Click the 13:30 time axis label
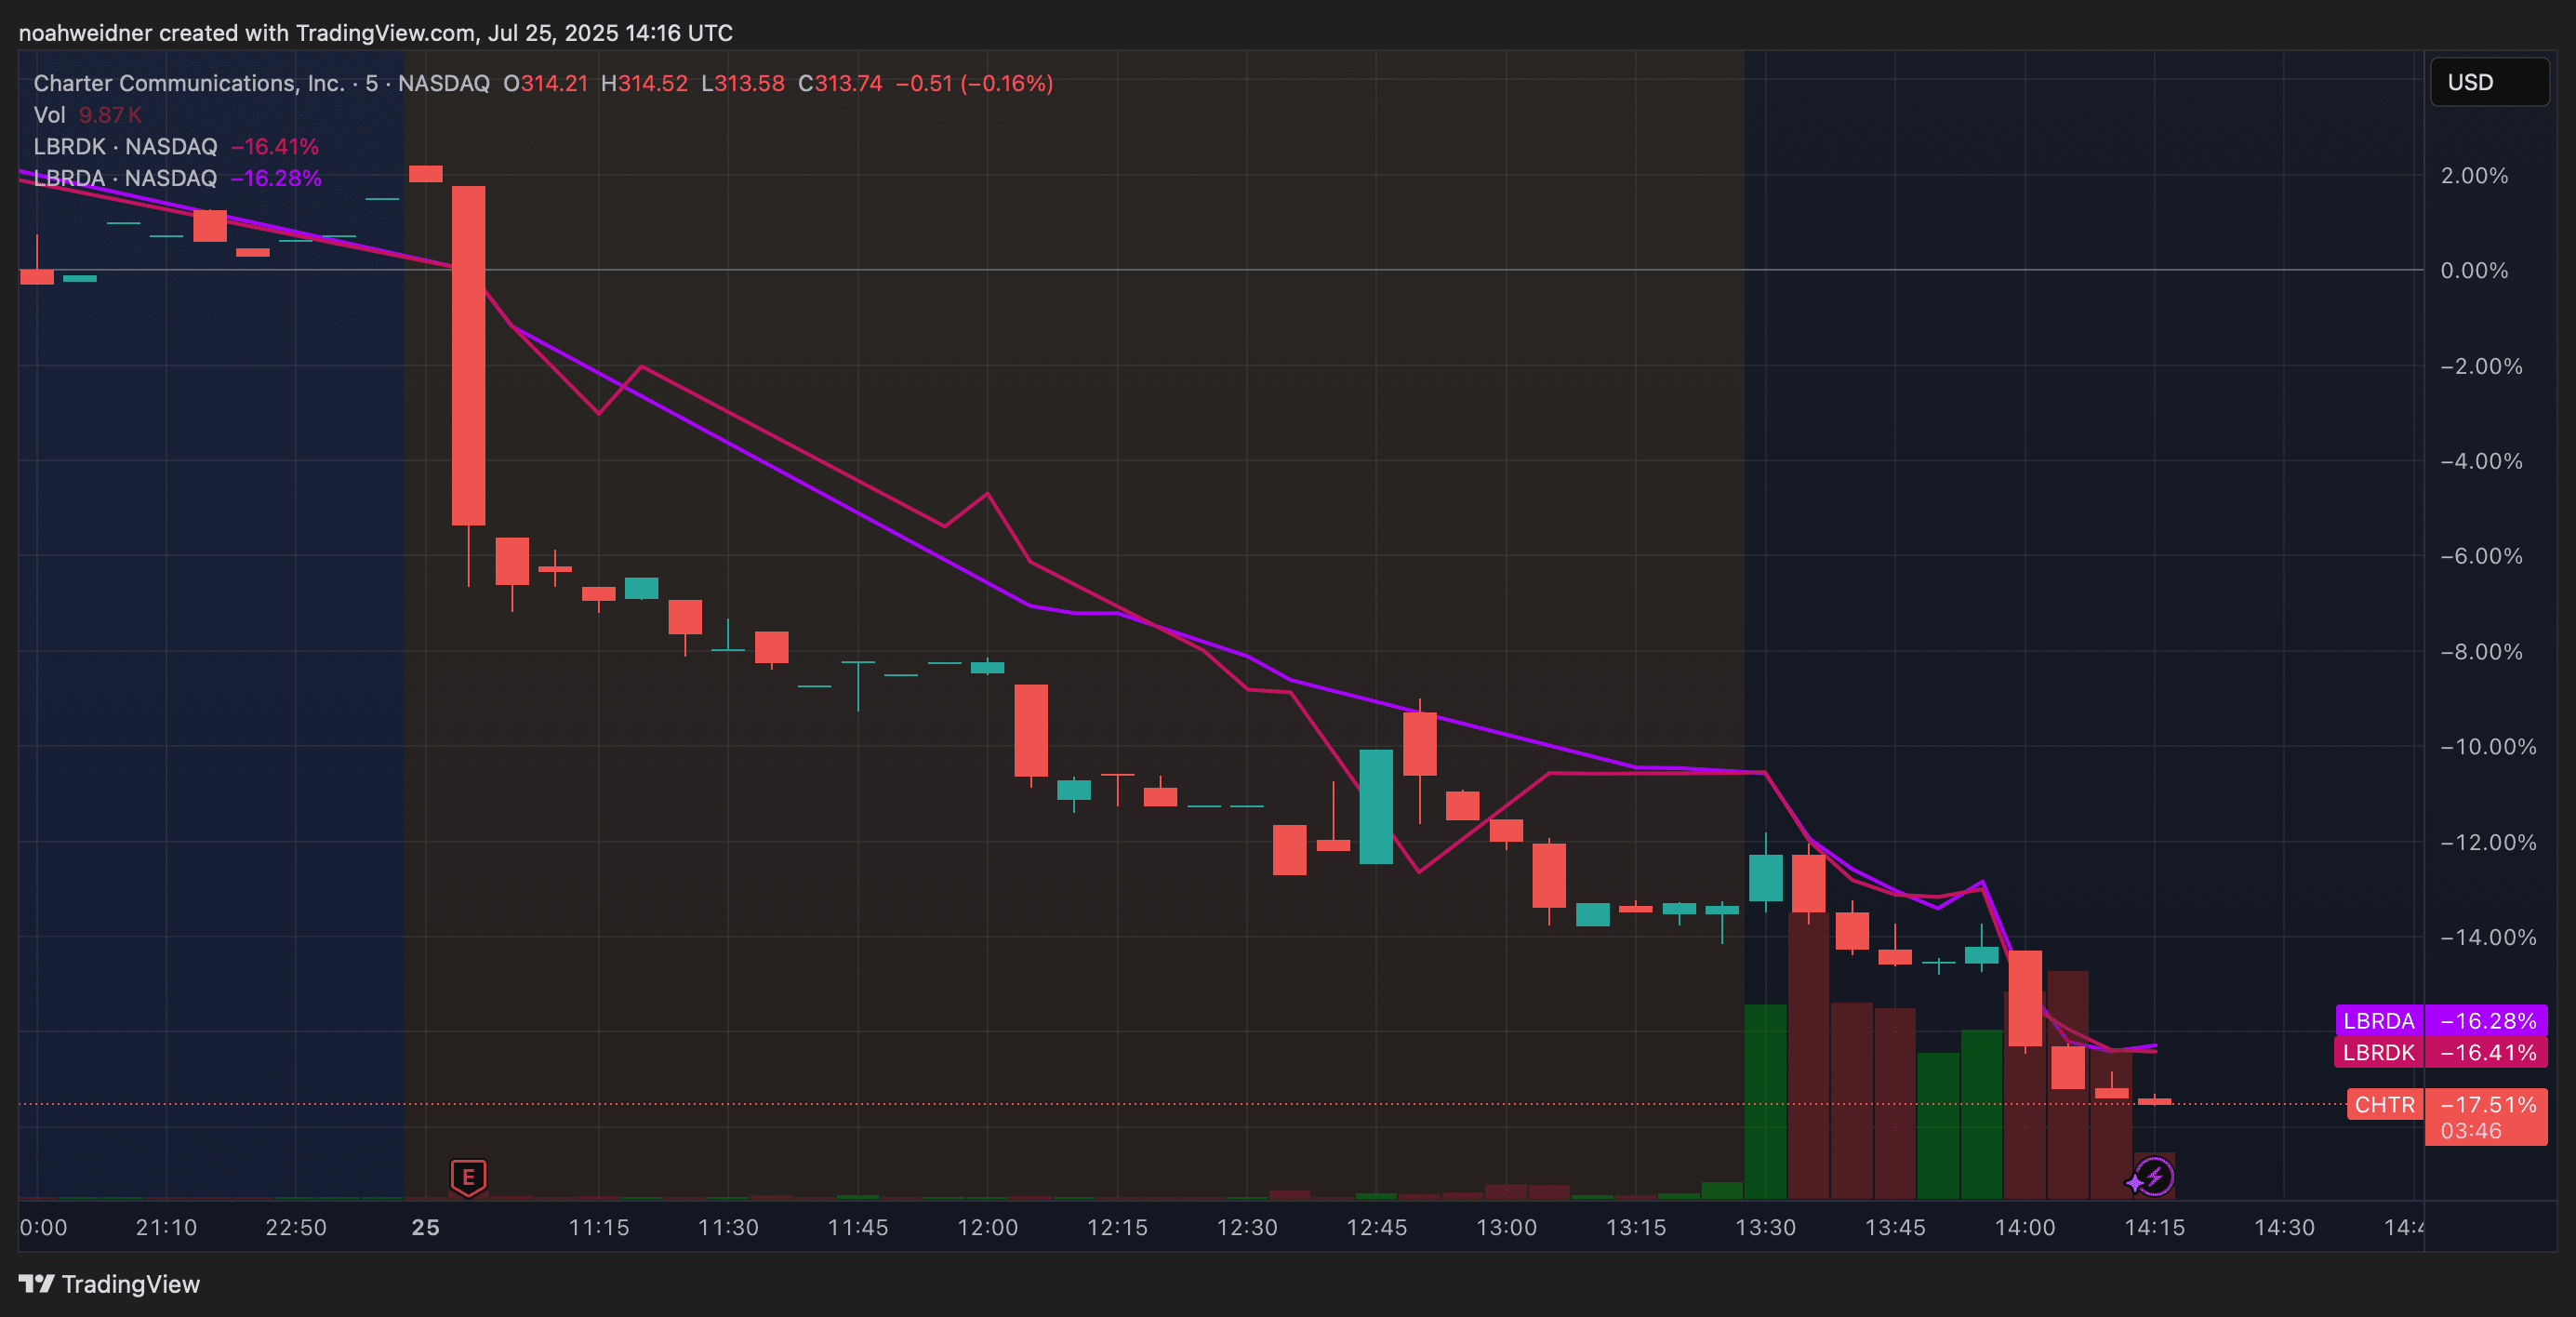The width and height of the screenshot is (2576, 1317). [x=1765, y=1227]
